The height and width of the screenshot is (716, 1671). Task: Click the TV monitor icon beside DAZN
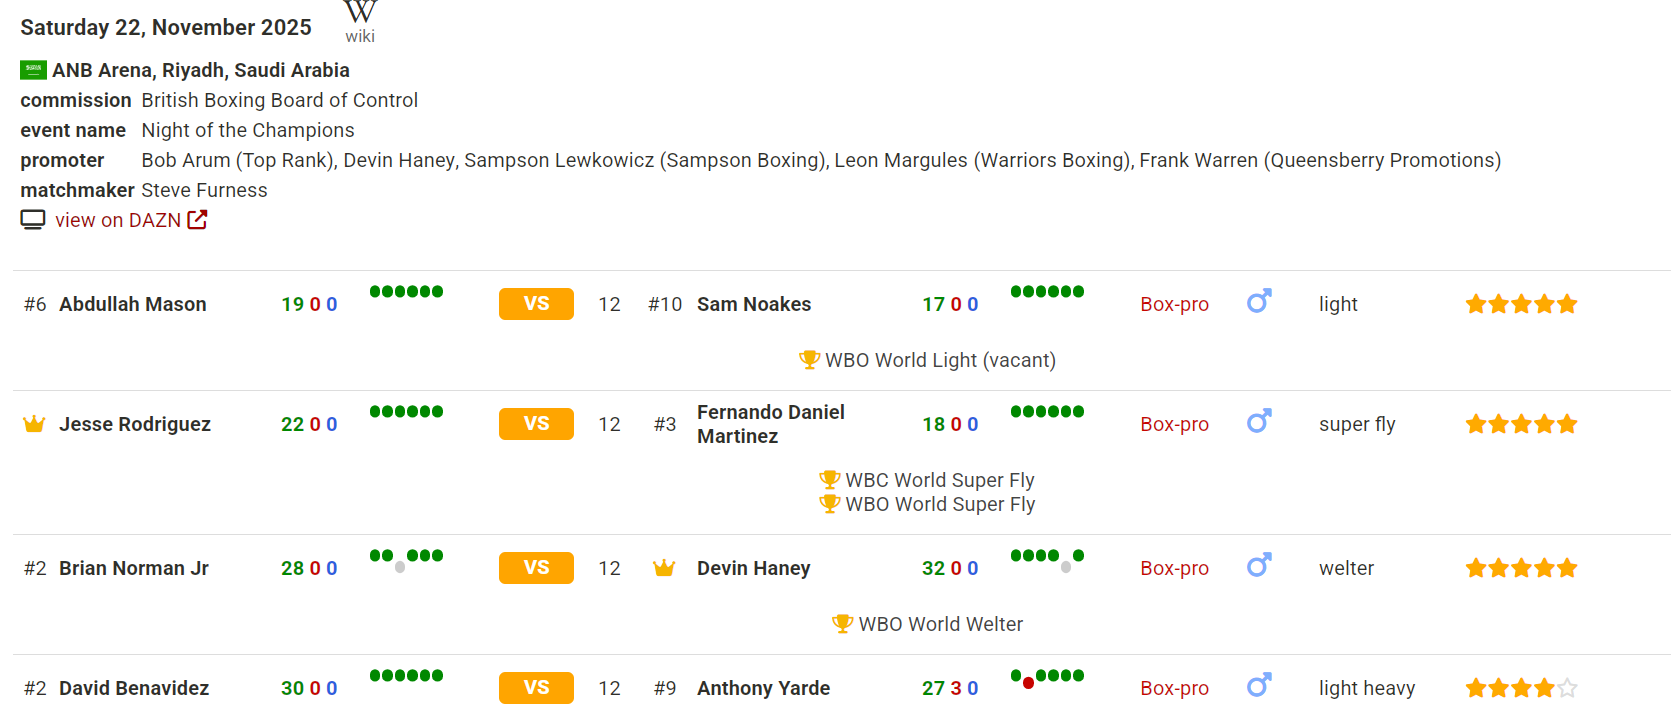point(33,220)
